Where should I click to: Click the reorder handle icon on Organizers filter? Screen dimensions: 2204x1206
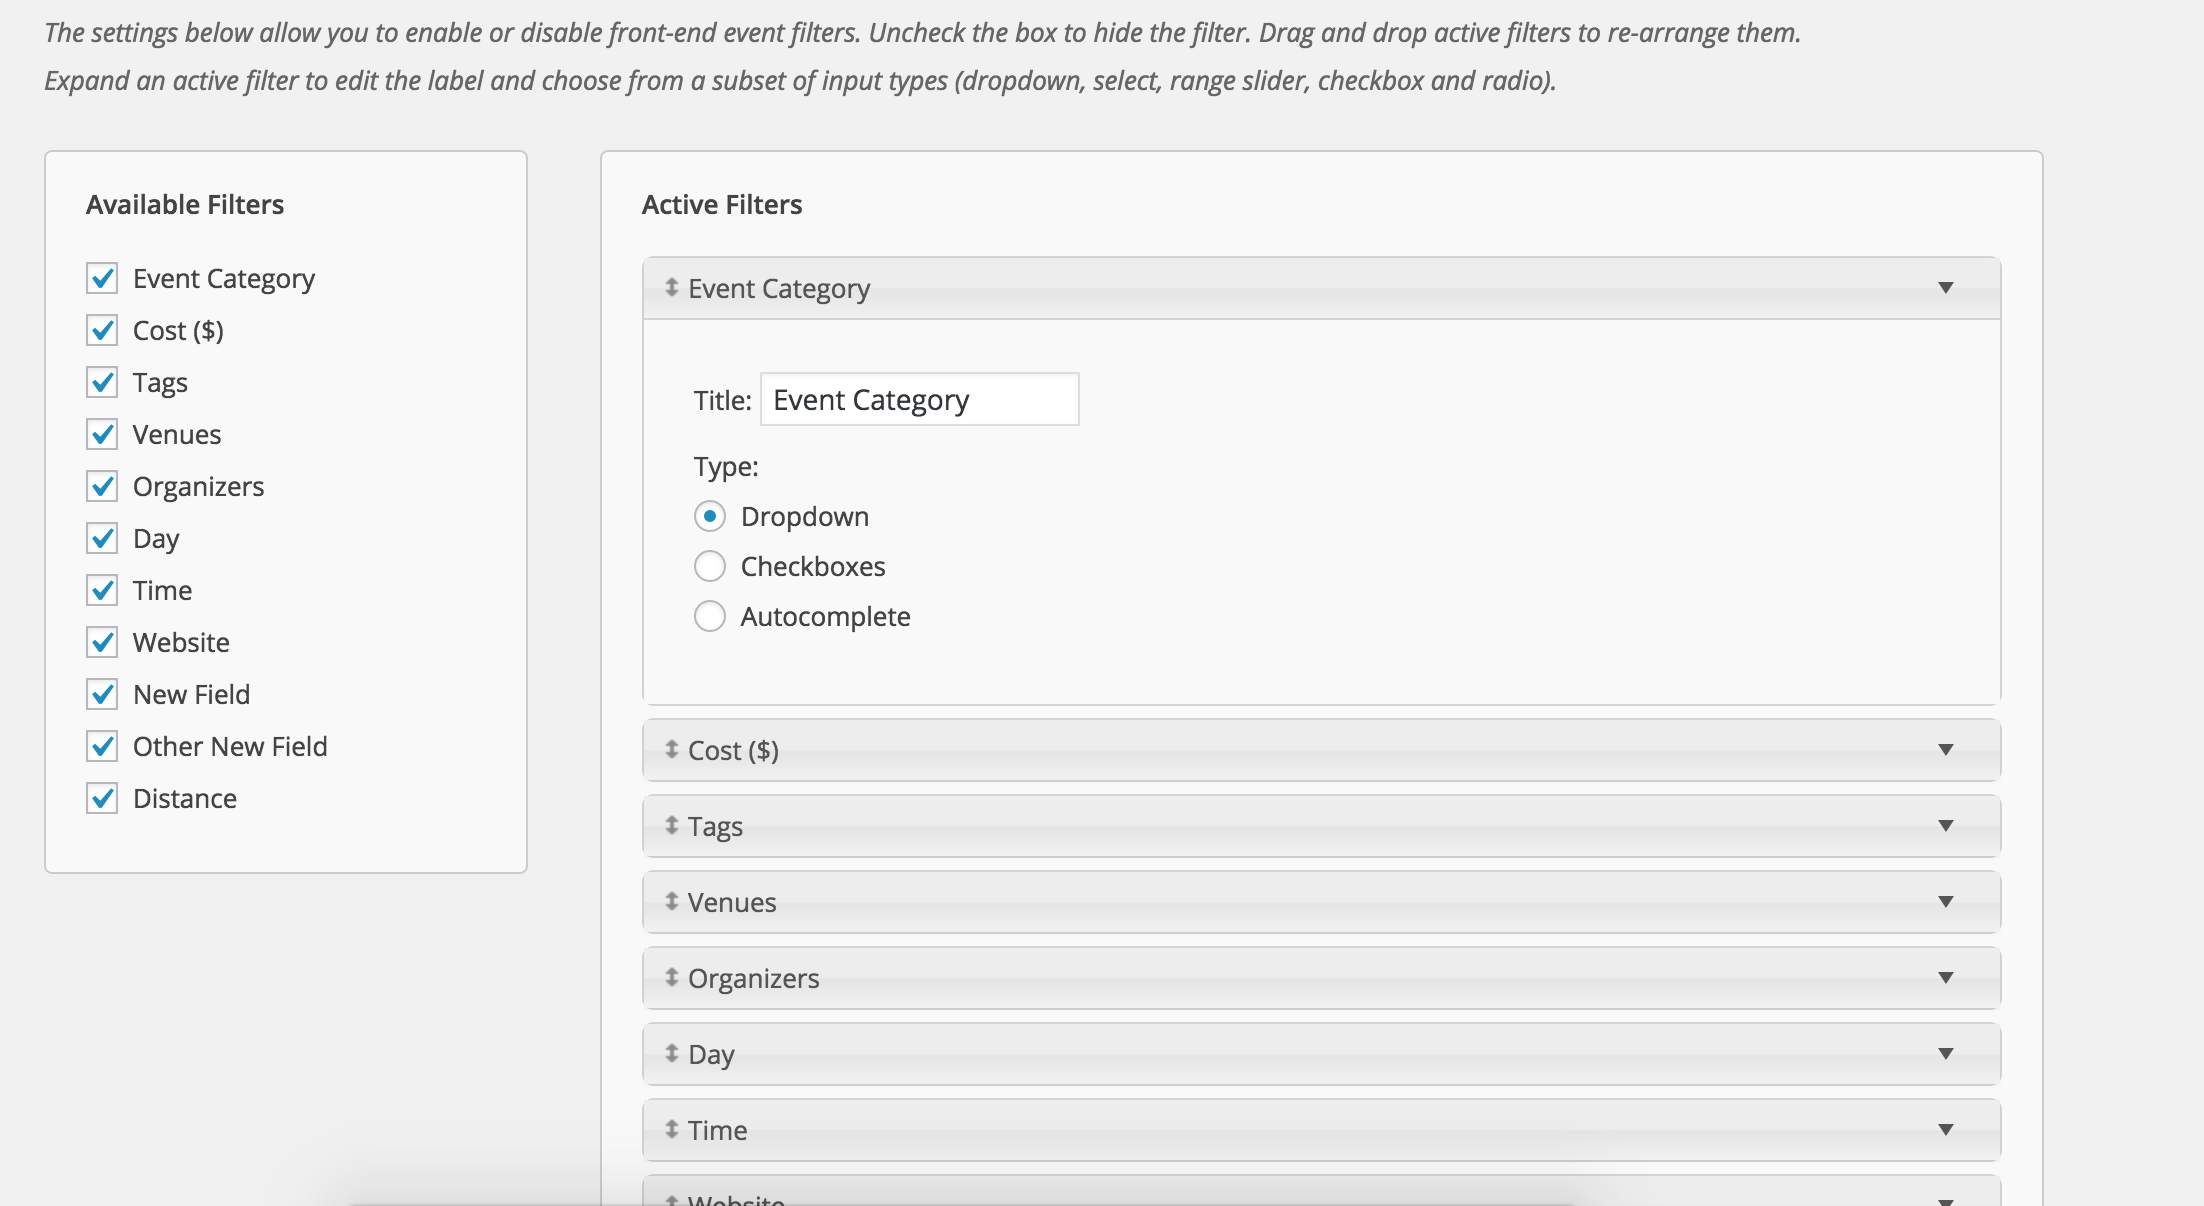[672, 978]
